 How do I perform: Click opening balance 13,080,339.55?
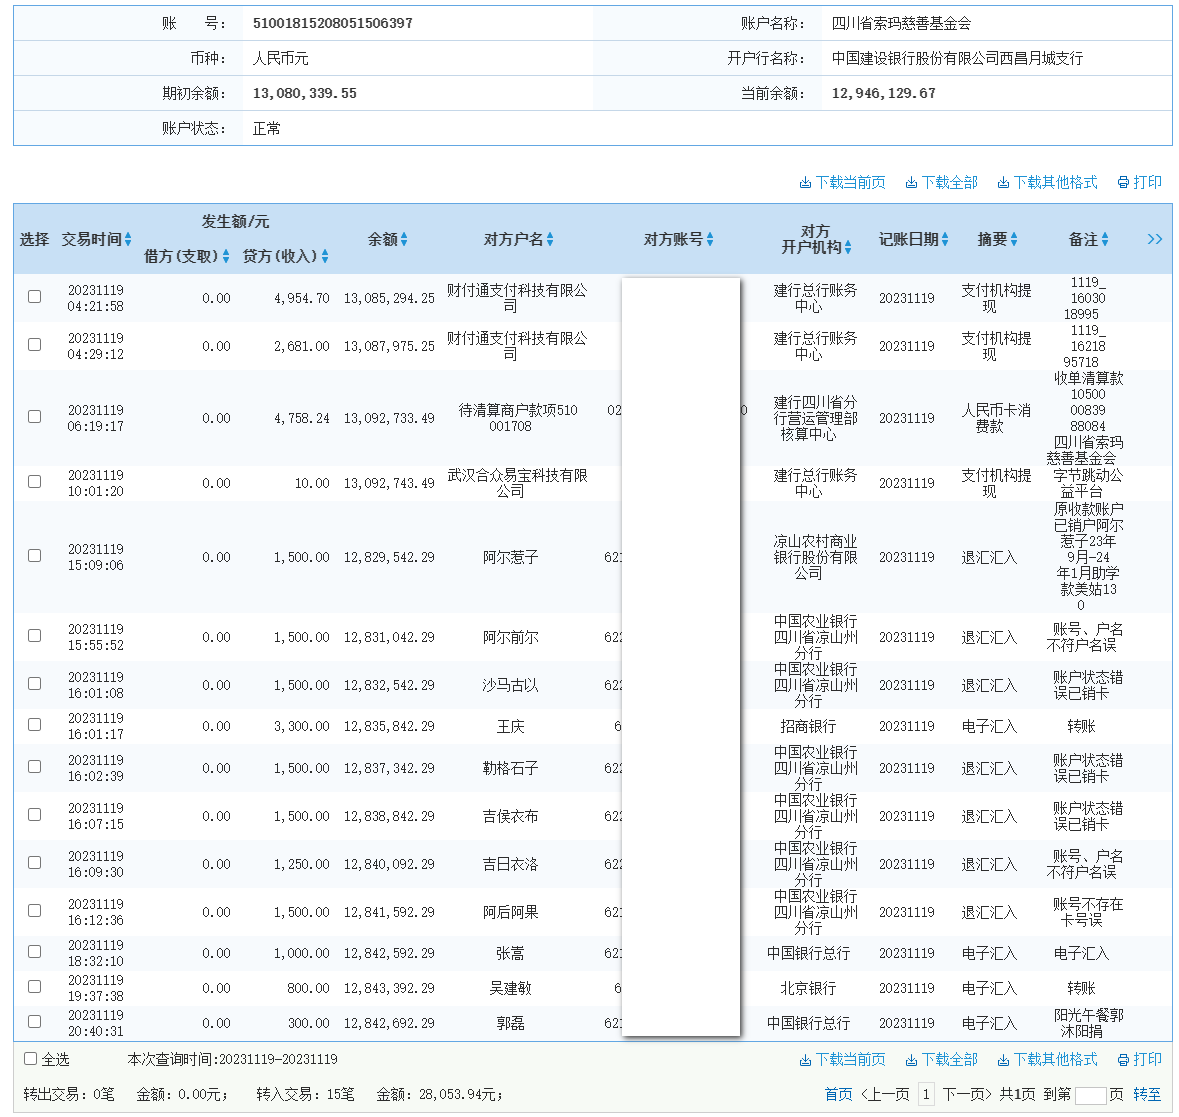click(x=305, y=93)
